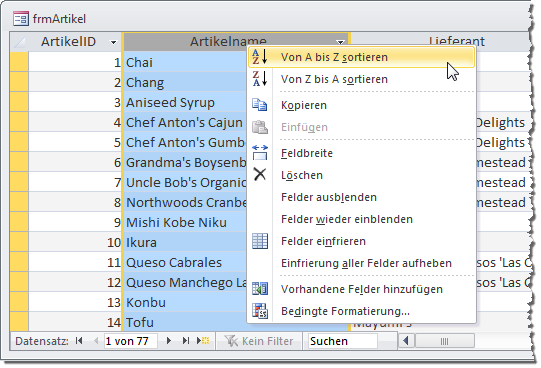Select row selector for Chai record

click(19, 62)
